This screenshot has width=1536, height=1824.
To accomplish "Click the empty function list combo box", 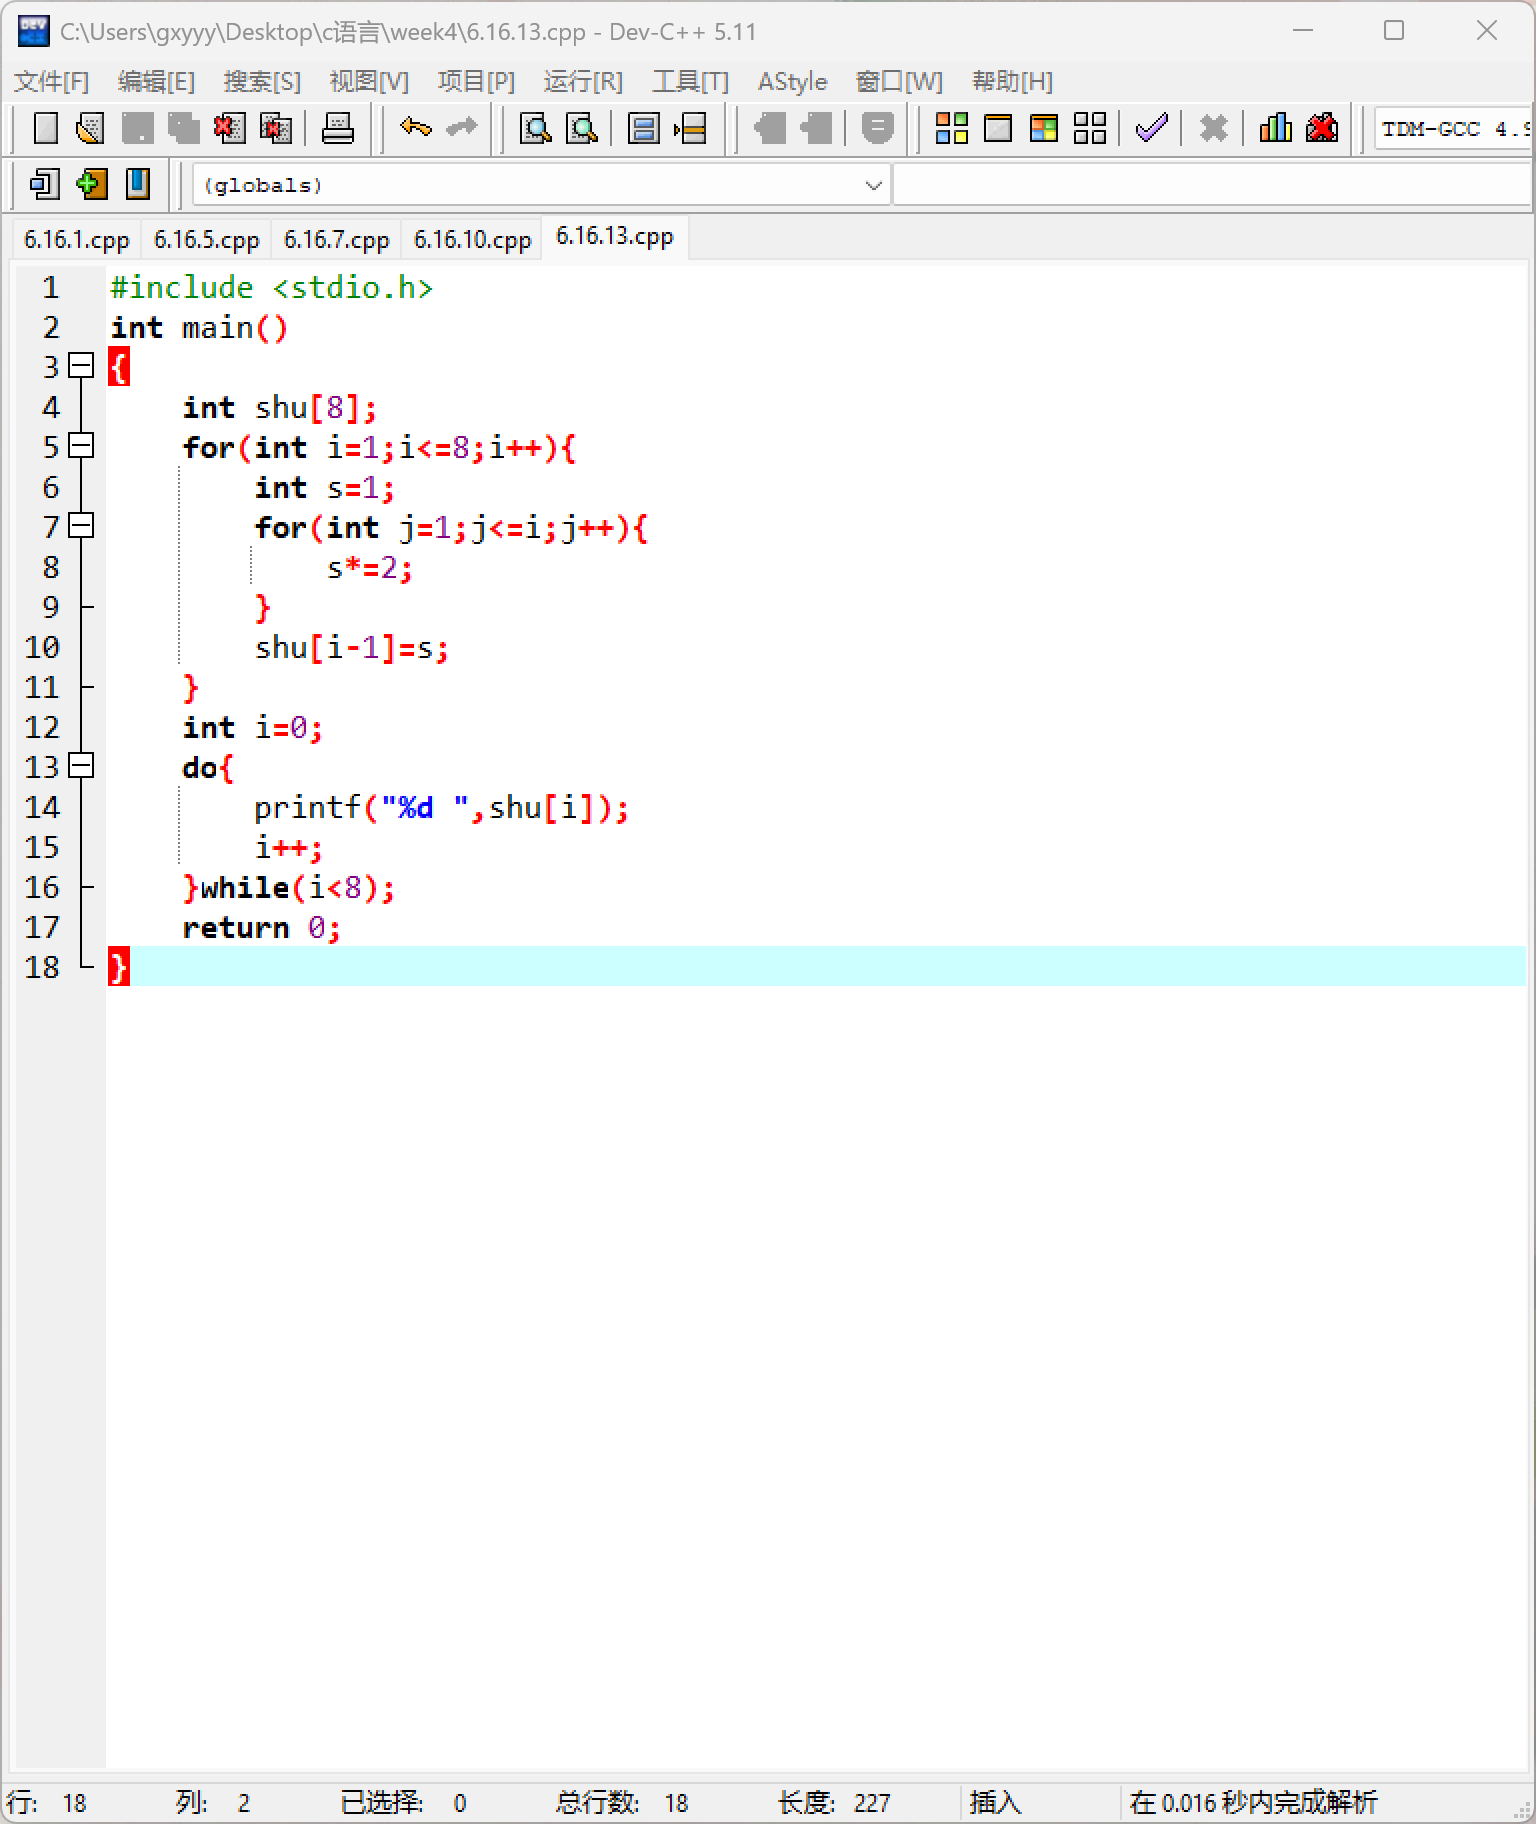I will tap(1211, 185).
